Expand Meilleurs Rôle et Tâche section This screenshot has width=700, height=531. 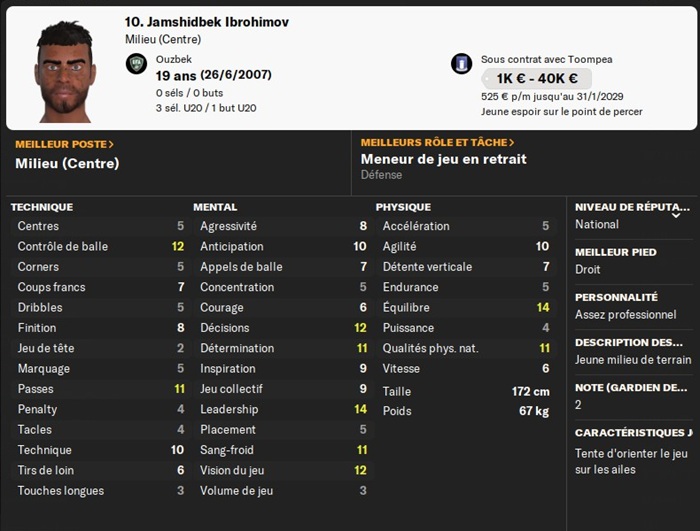coord(512,143)
